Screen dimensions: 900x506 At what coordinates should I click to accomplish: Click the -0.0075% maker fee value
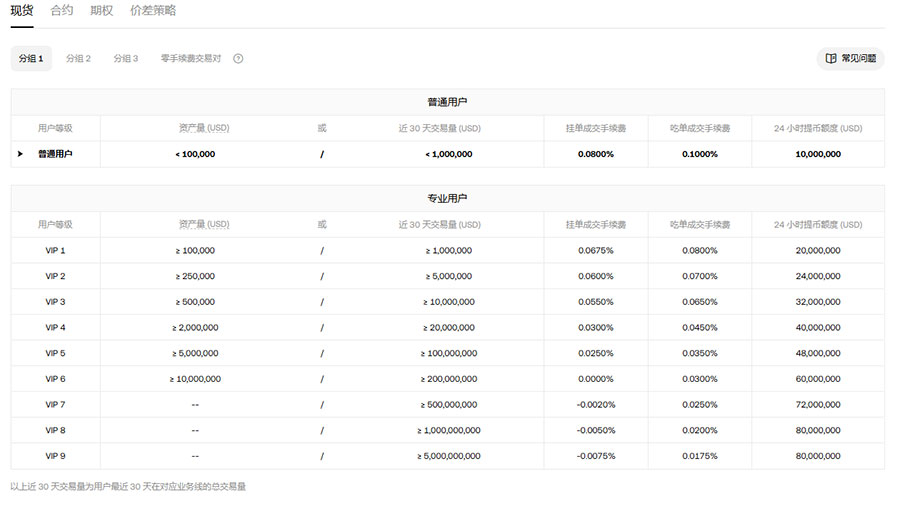(596, 456)
